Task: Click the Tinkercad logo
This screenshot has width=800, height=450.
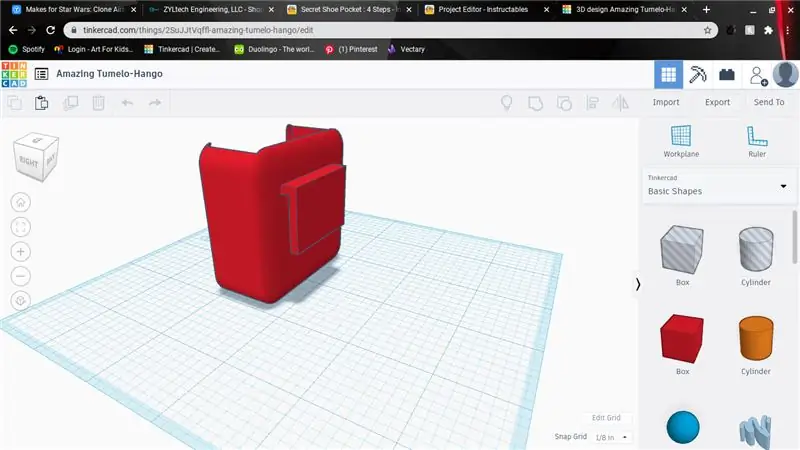Action: [x=14, y=74]
